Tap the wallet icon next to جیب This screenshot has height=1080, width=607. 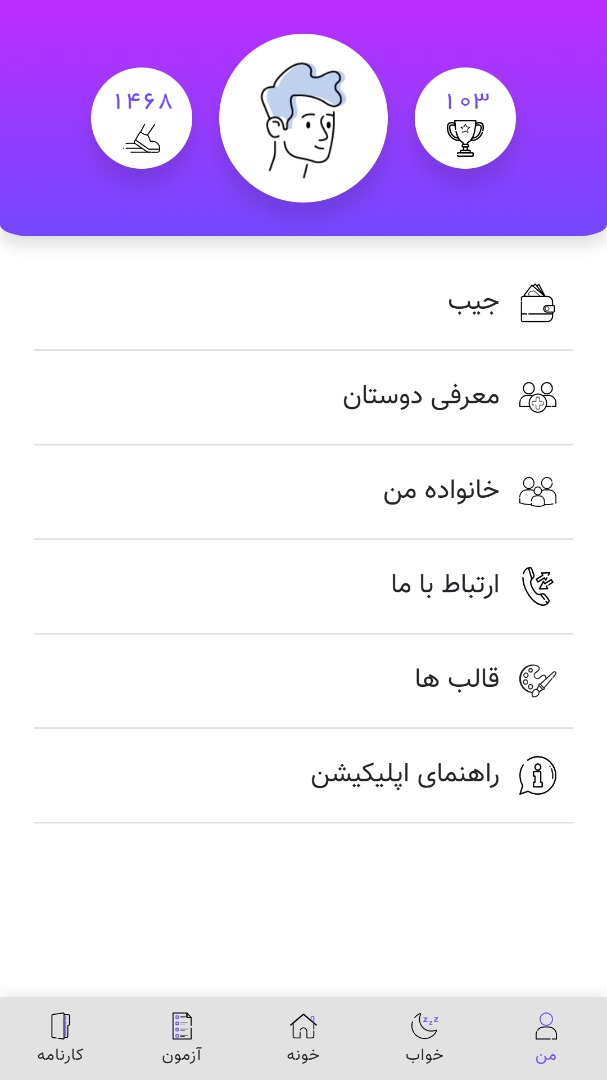[537, 303]
